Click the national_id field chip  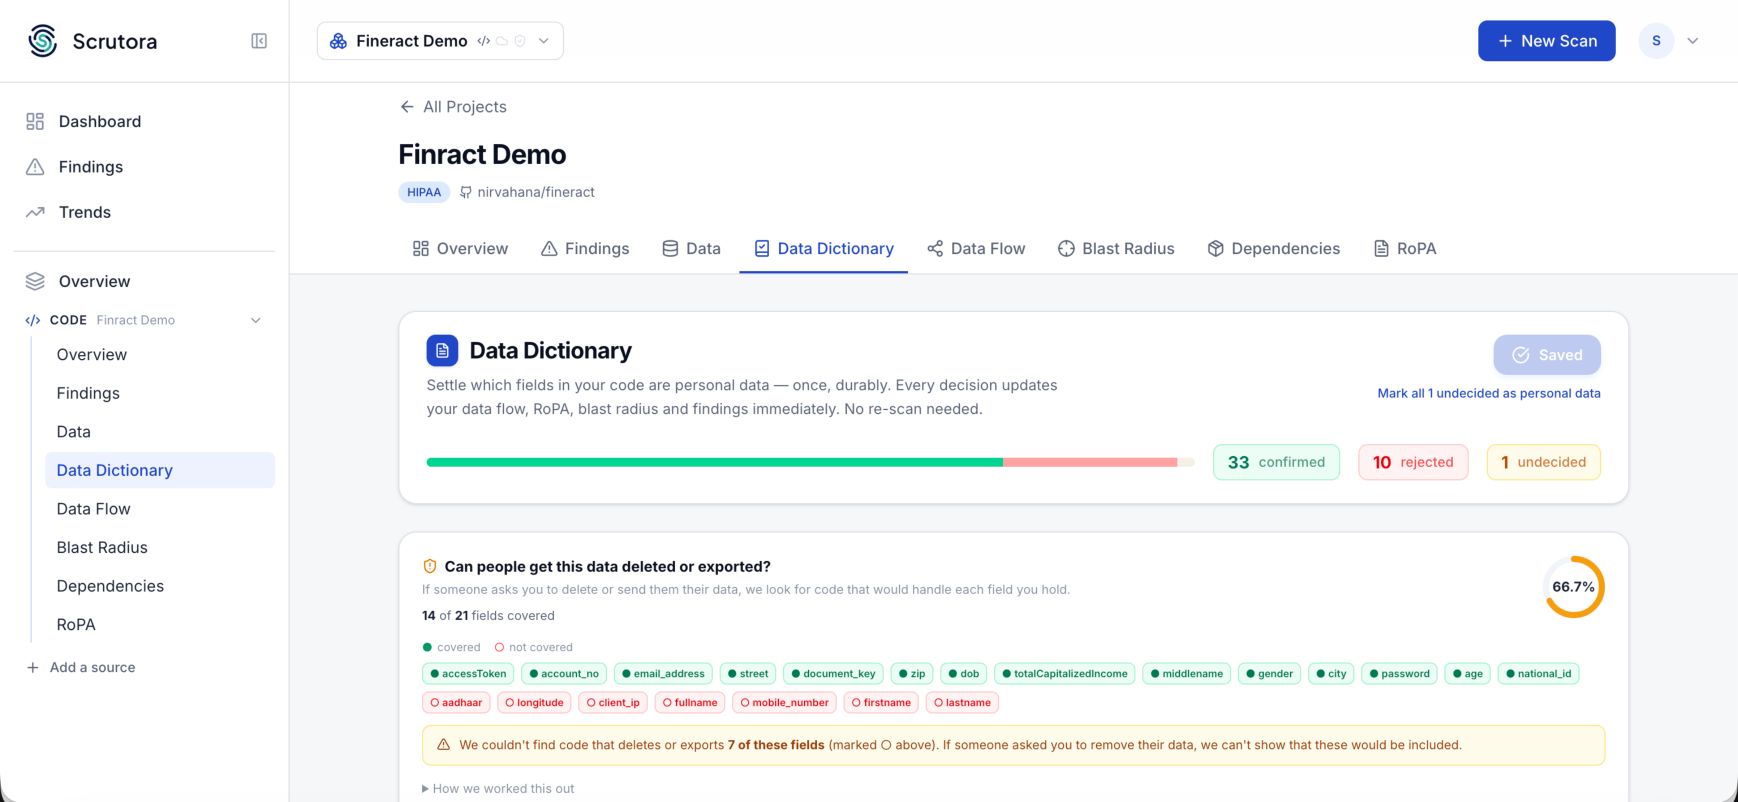point(1539,674)
